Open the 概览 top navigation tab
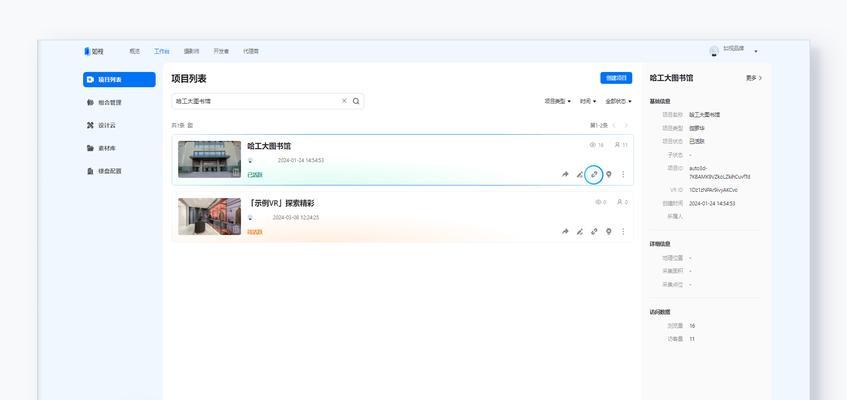847x400 pixels. click(135, 51)
